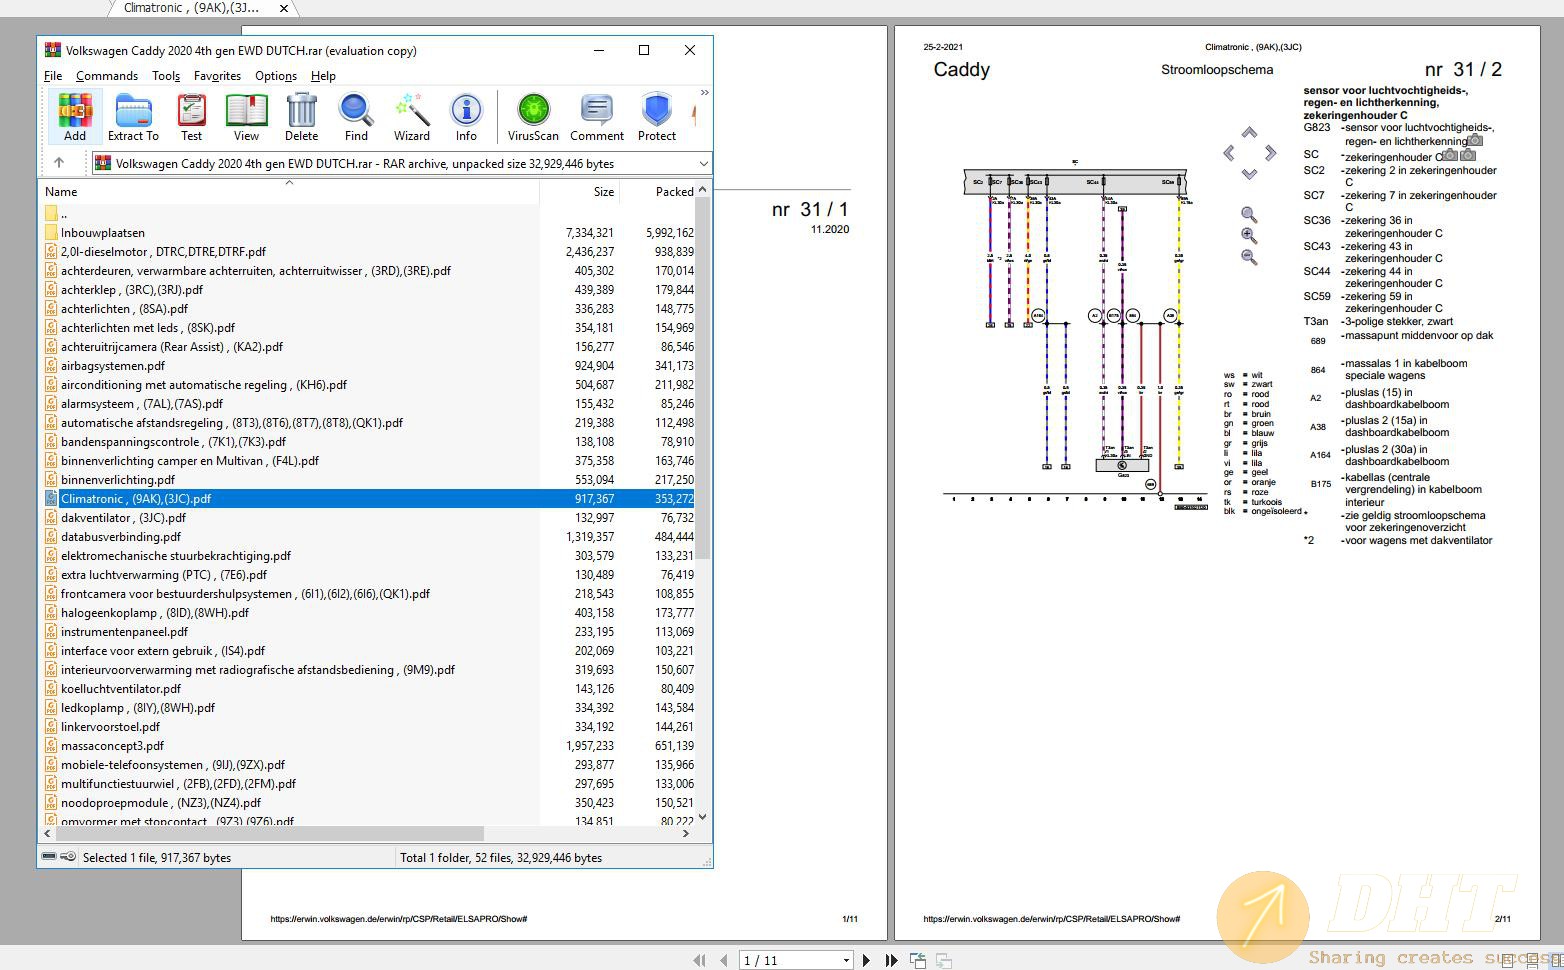Open the Options menu

pos(276,76)
